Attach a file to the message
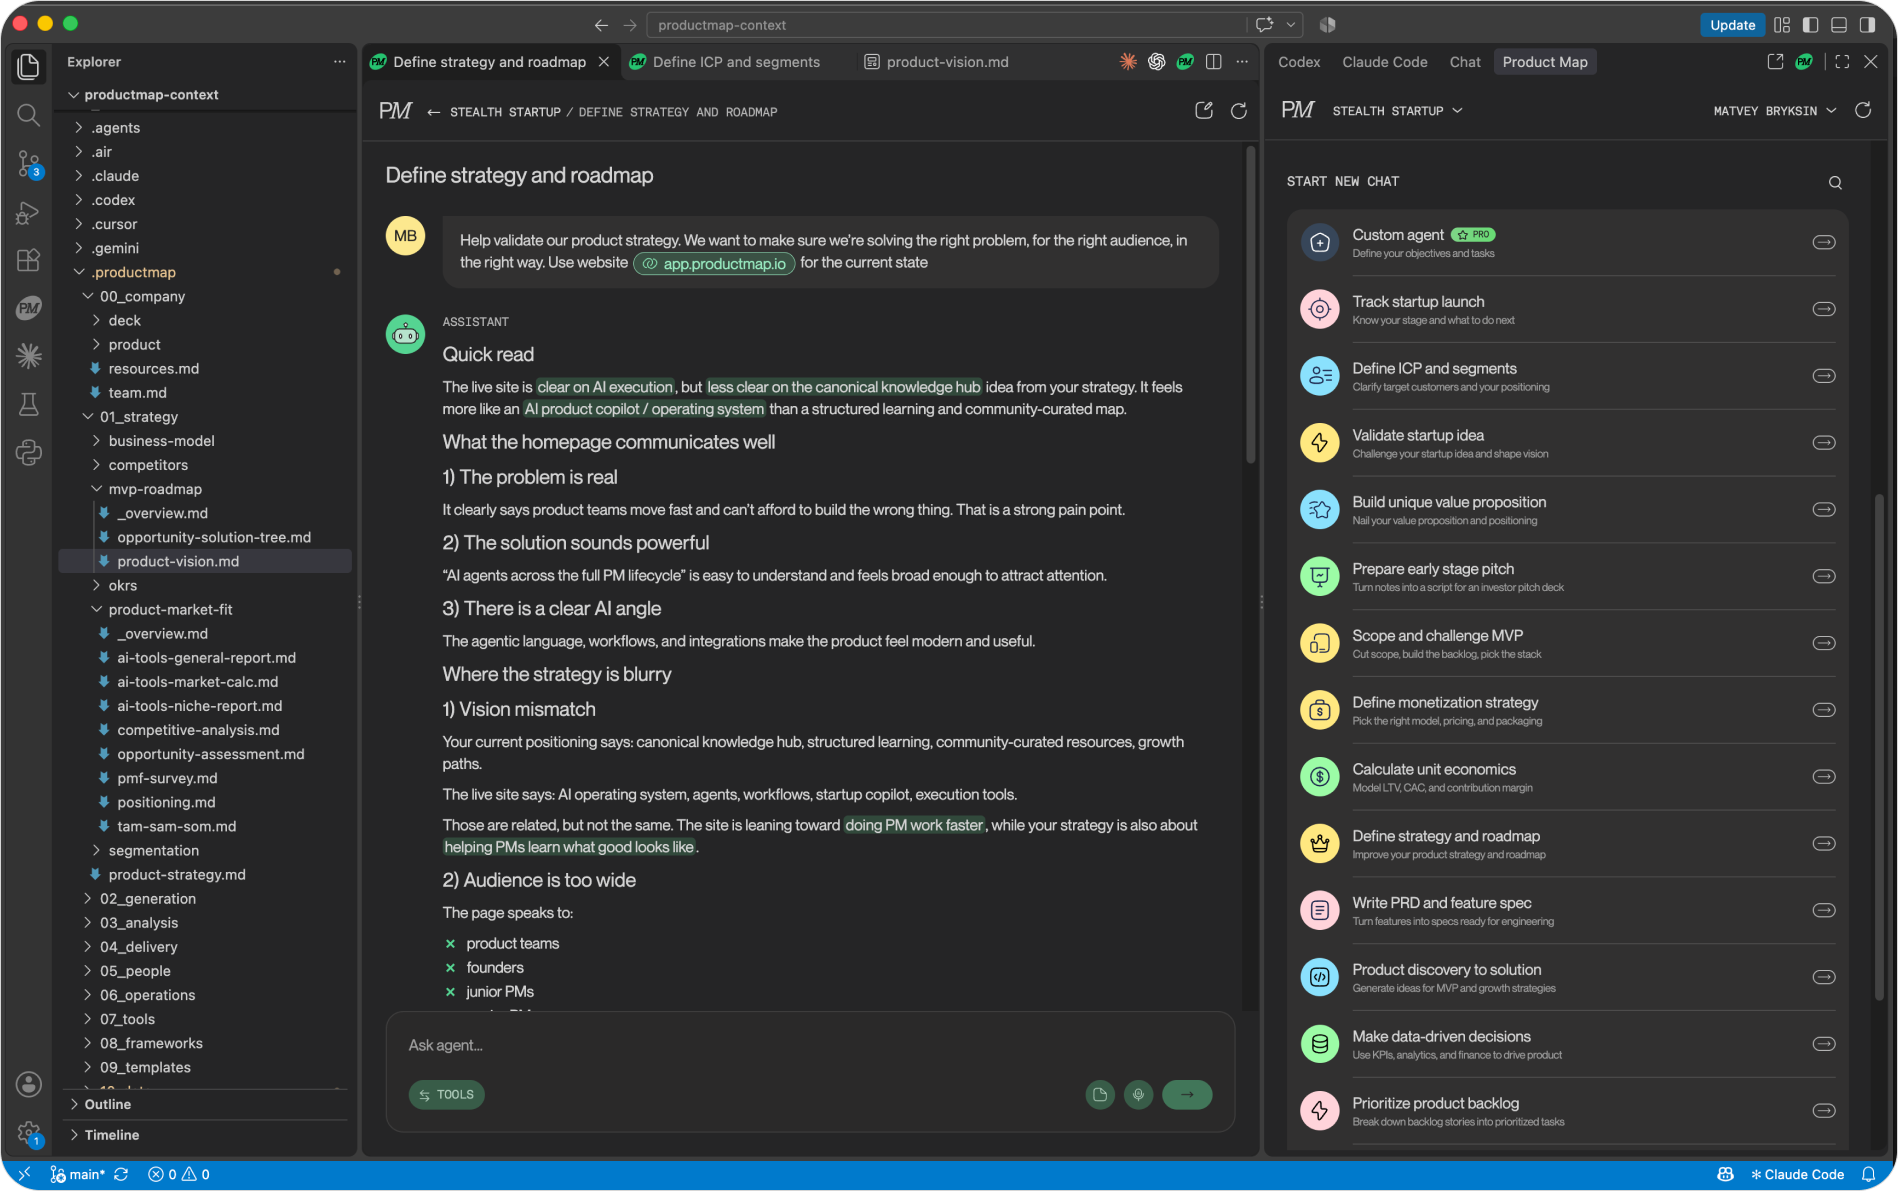 pyautogui.click(x=1100, y=1095)
